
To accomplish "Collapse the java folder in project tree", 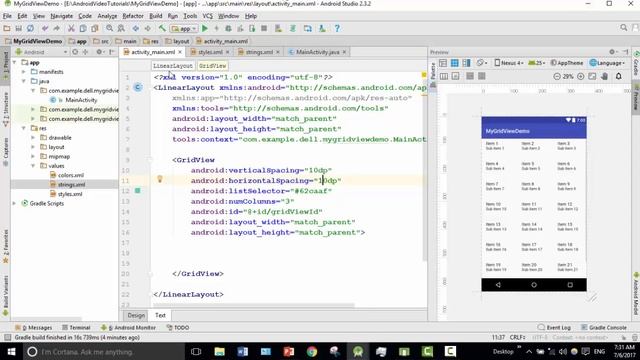I will (x=24, y=81).
